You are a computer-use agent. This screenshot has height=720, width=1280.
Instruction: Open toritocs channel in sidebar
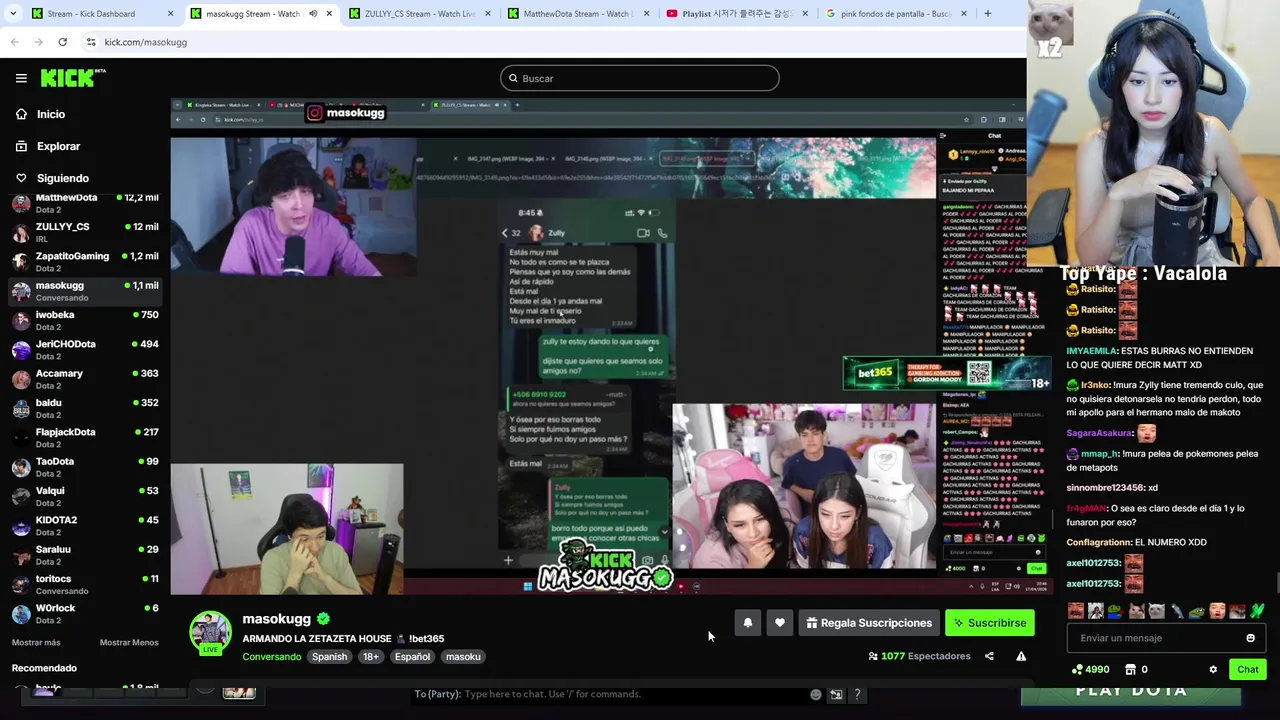pyautogui.click(x=85, y=584)
